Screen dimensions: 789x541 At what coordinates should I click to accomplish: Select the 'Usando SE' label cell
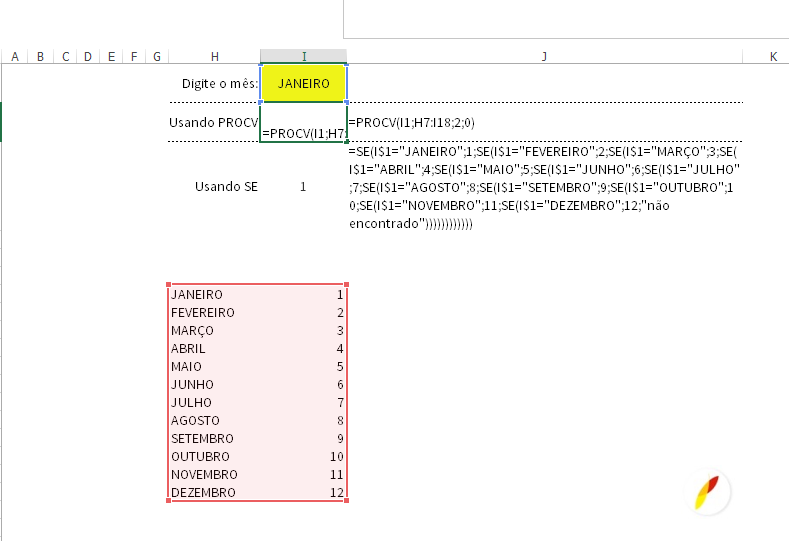[x=226, y=186]
